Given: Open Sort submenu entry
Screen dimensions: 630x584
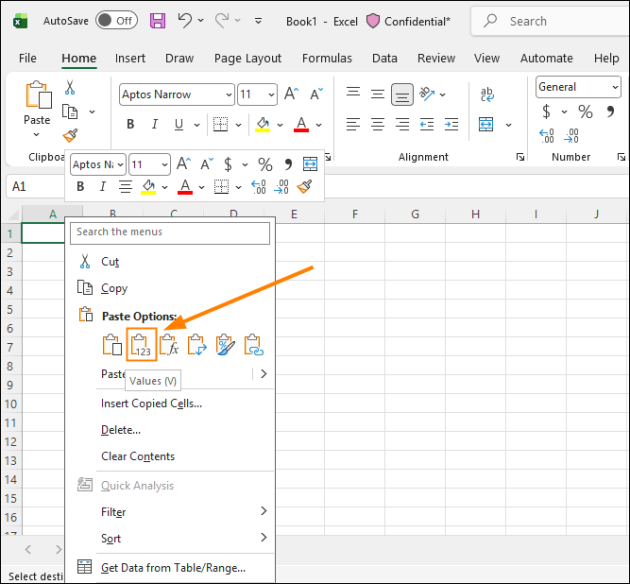Looking at the screenshot, I should pos(170,538).
